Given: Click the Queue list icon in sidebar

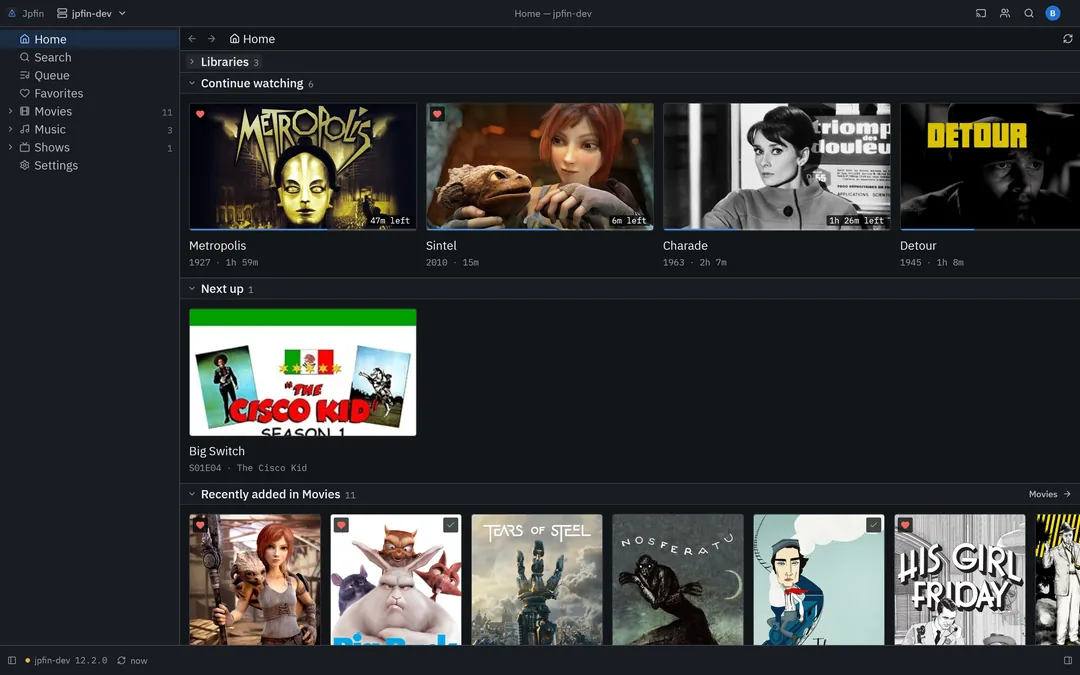Looking at the screenshot, I should (25, 75).
